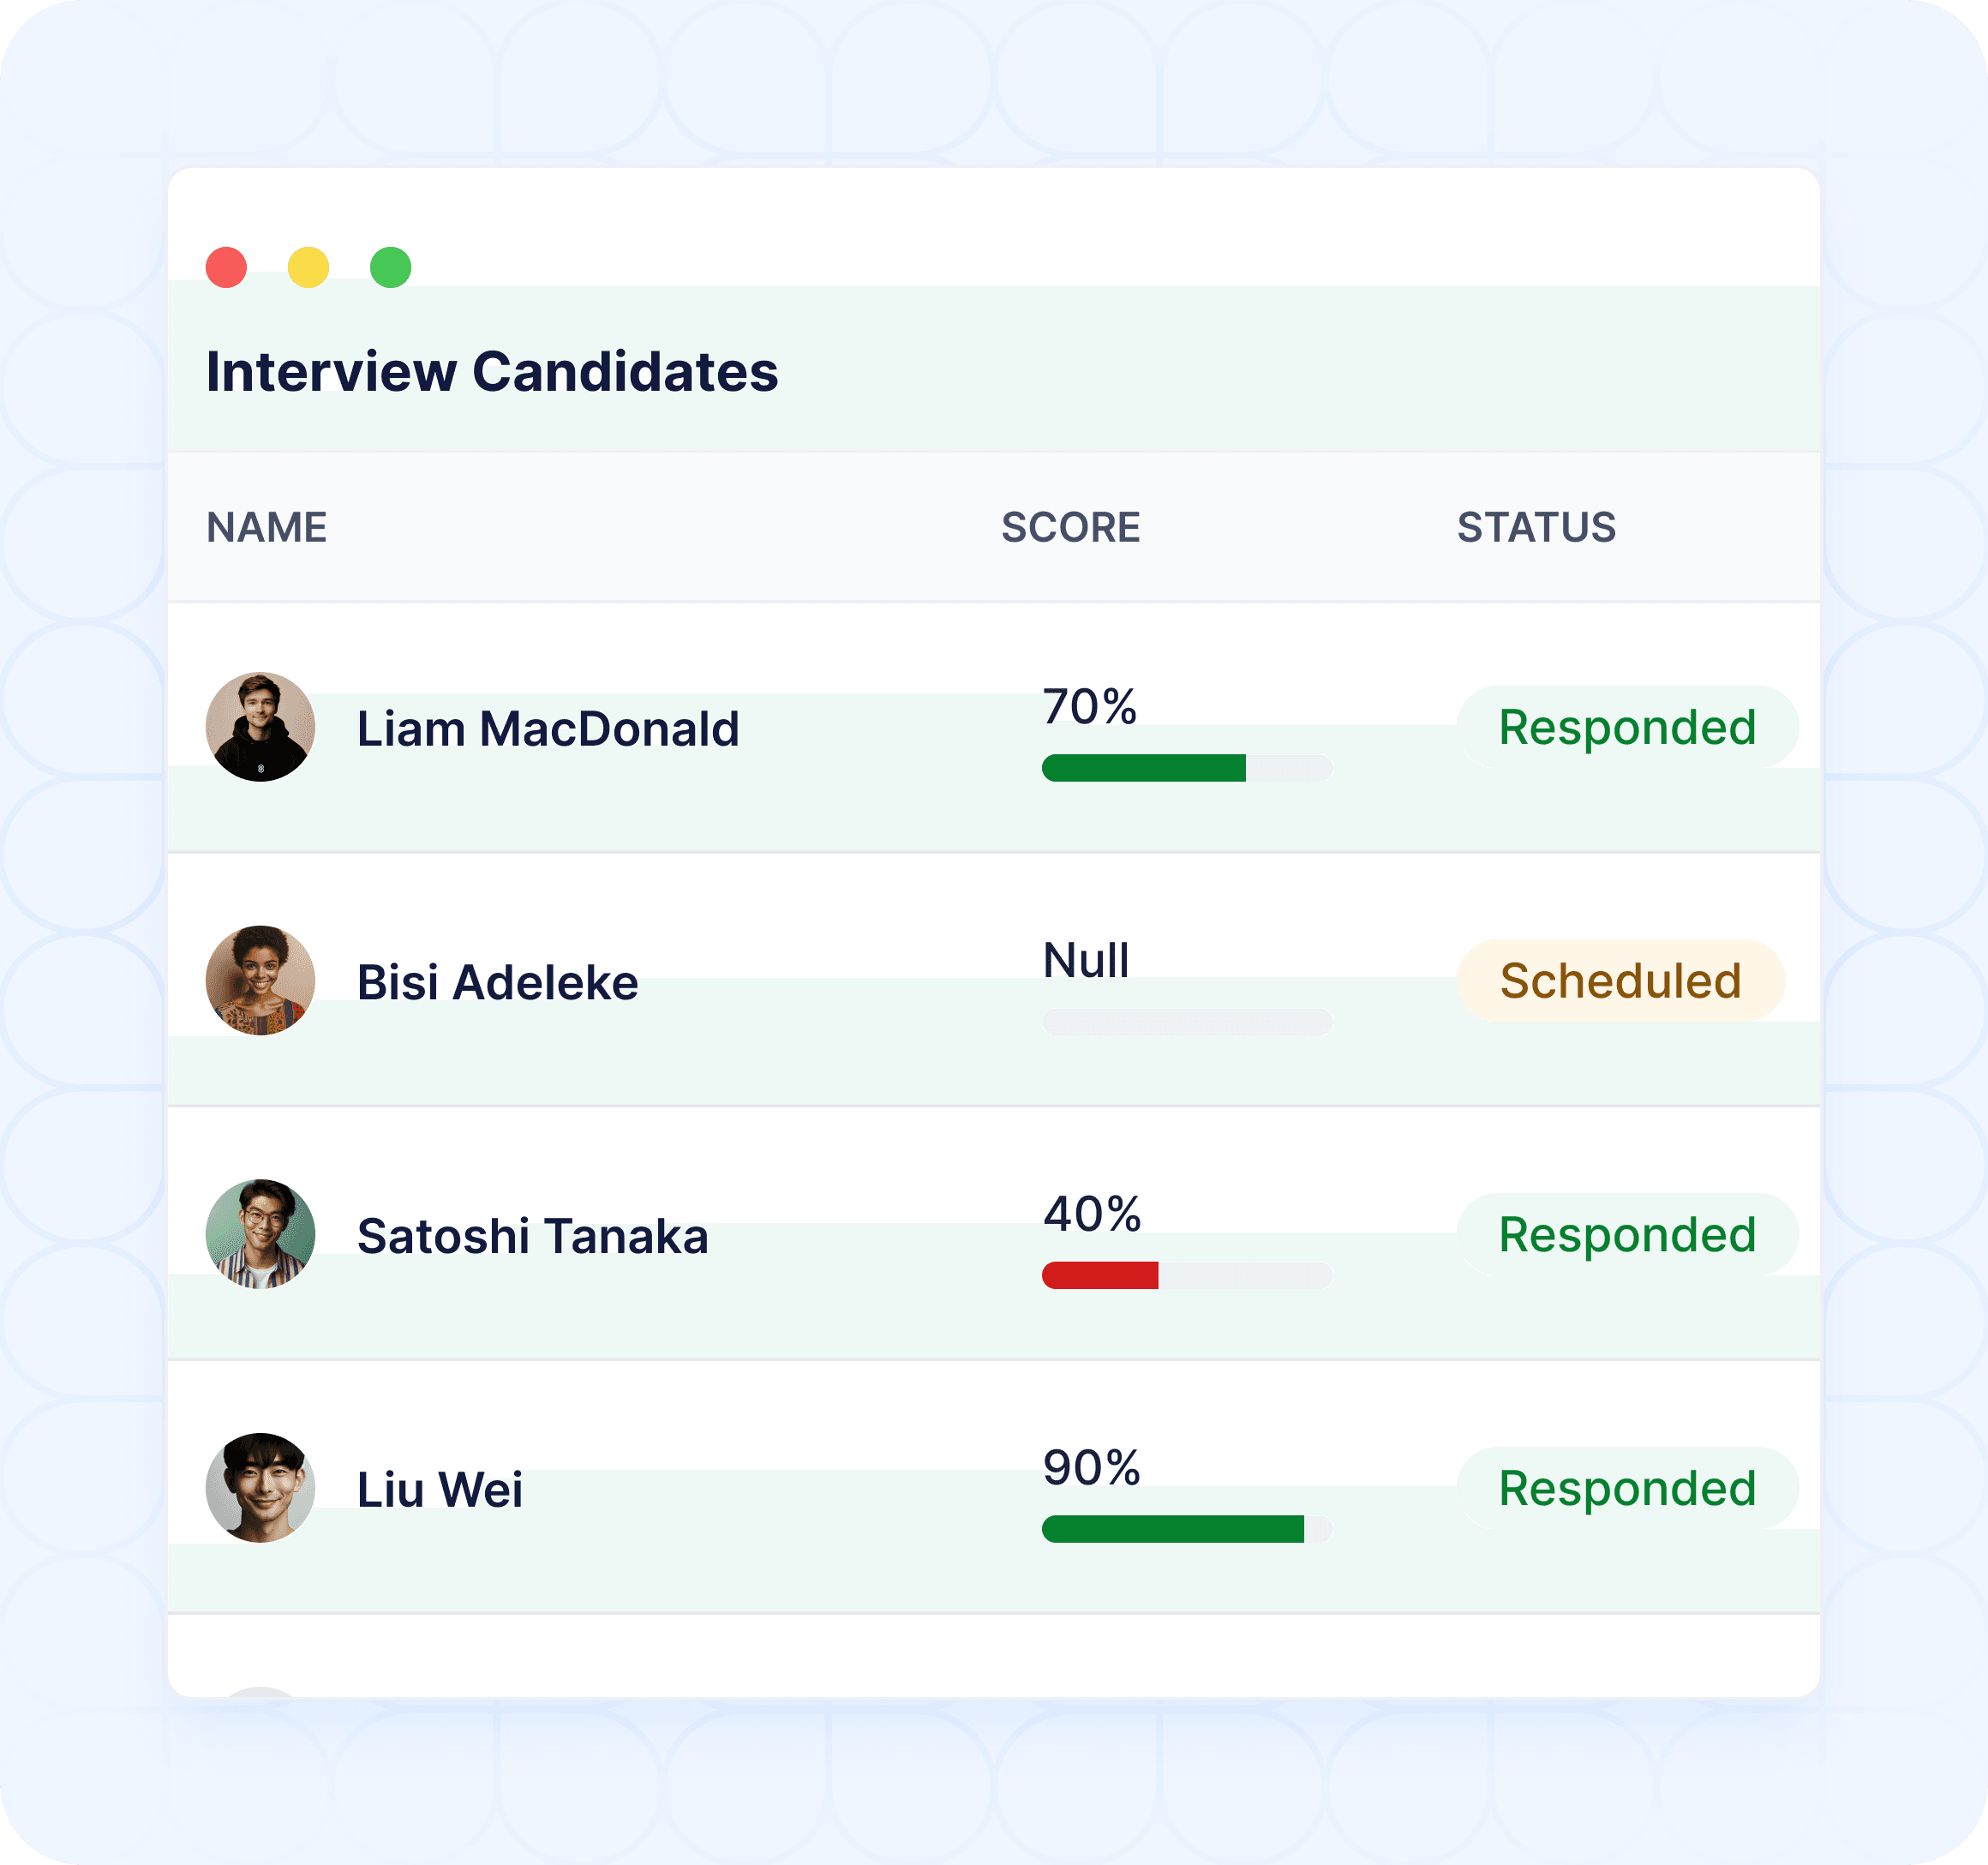Open Liu Wei's avatar photo
The width and height of the screenshot is (1988, 1865).
[x=260, y=1488]
